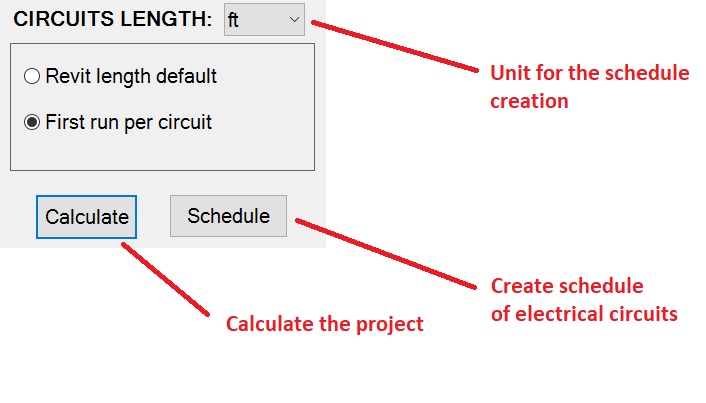This screenshot has width=706, height=403.
Task: Select the "Revit length default" radio circle
Action: (x=32, y=76)
